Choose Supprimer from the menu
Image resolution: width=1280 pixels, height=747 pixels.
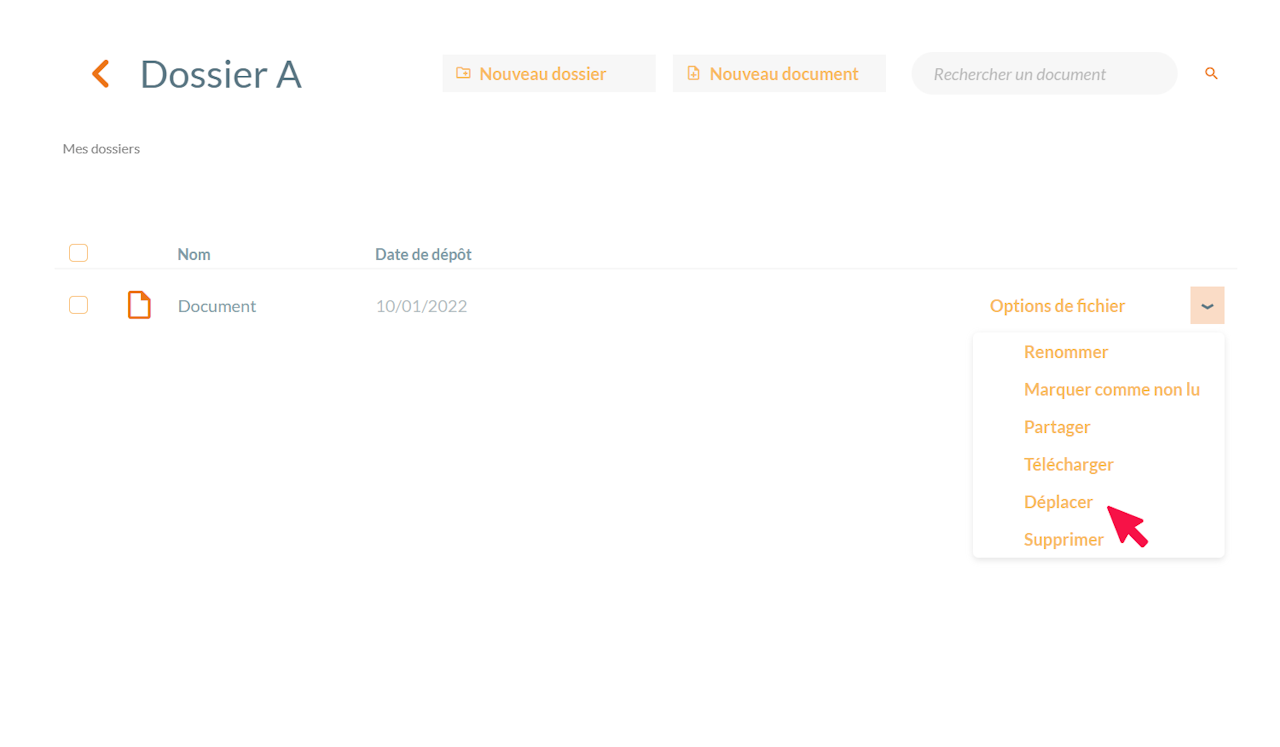(1063, 540)
